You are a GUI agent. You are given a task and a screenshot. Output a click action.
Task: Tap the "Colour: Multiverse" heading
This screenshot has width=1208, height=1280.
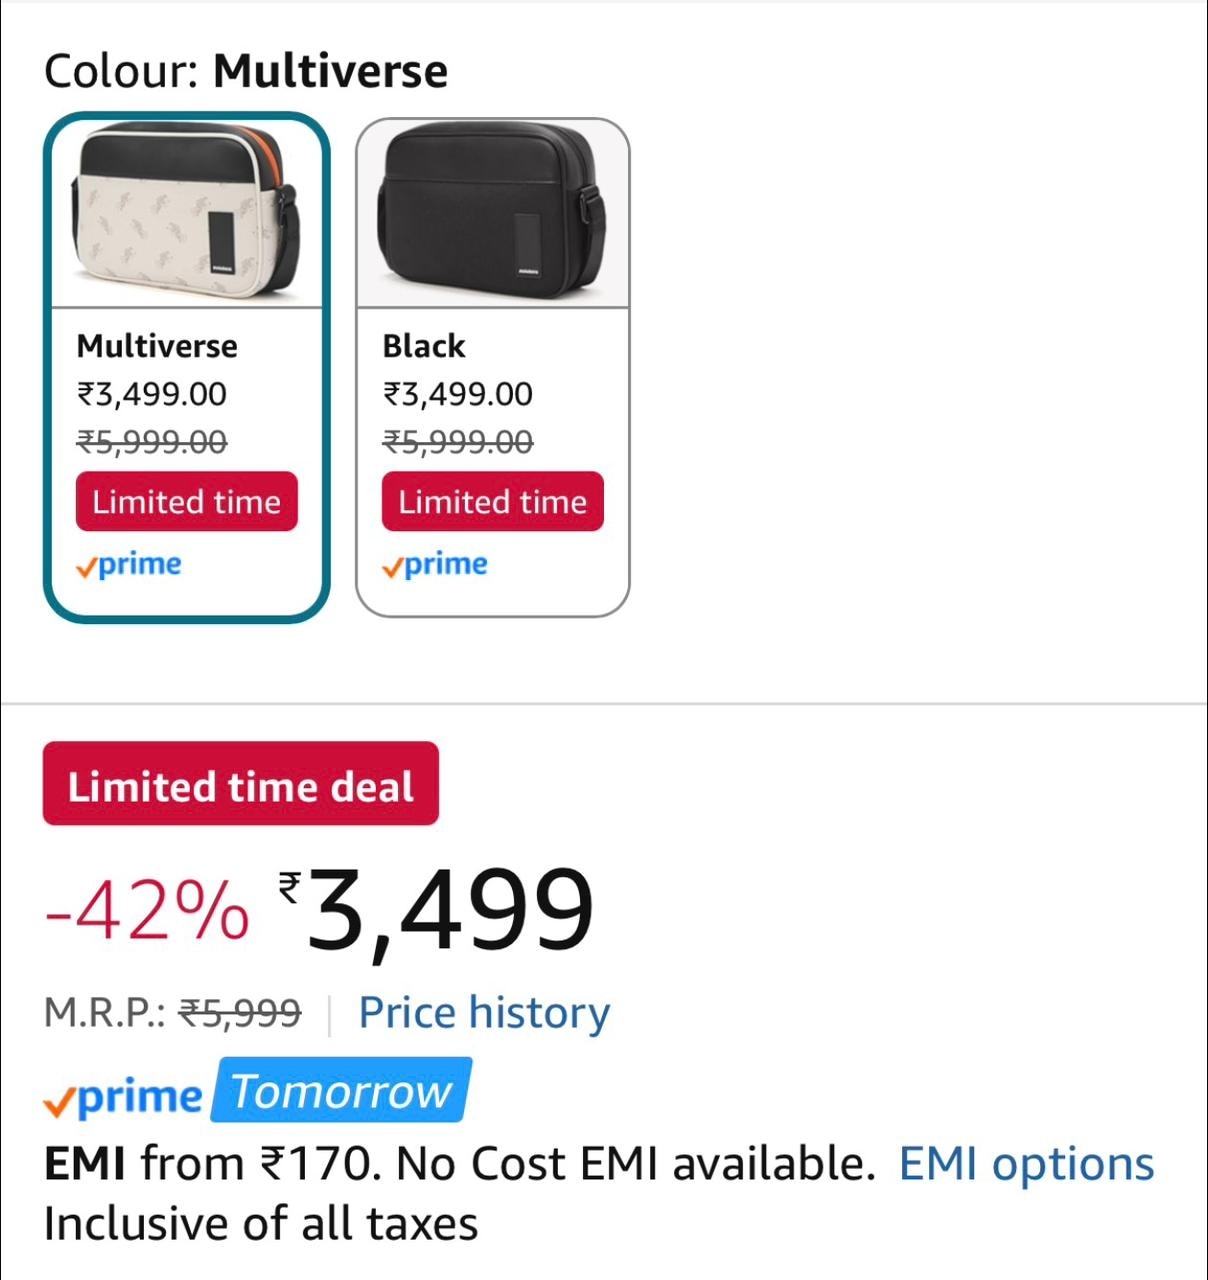point(246,71)
